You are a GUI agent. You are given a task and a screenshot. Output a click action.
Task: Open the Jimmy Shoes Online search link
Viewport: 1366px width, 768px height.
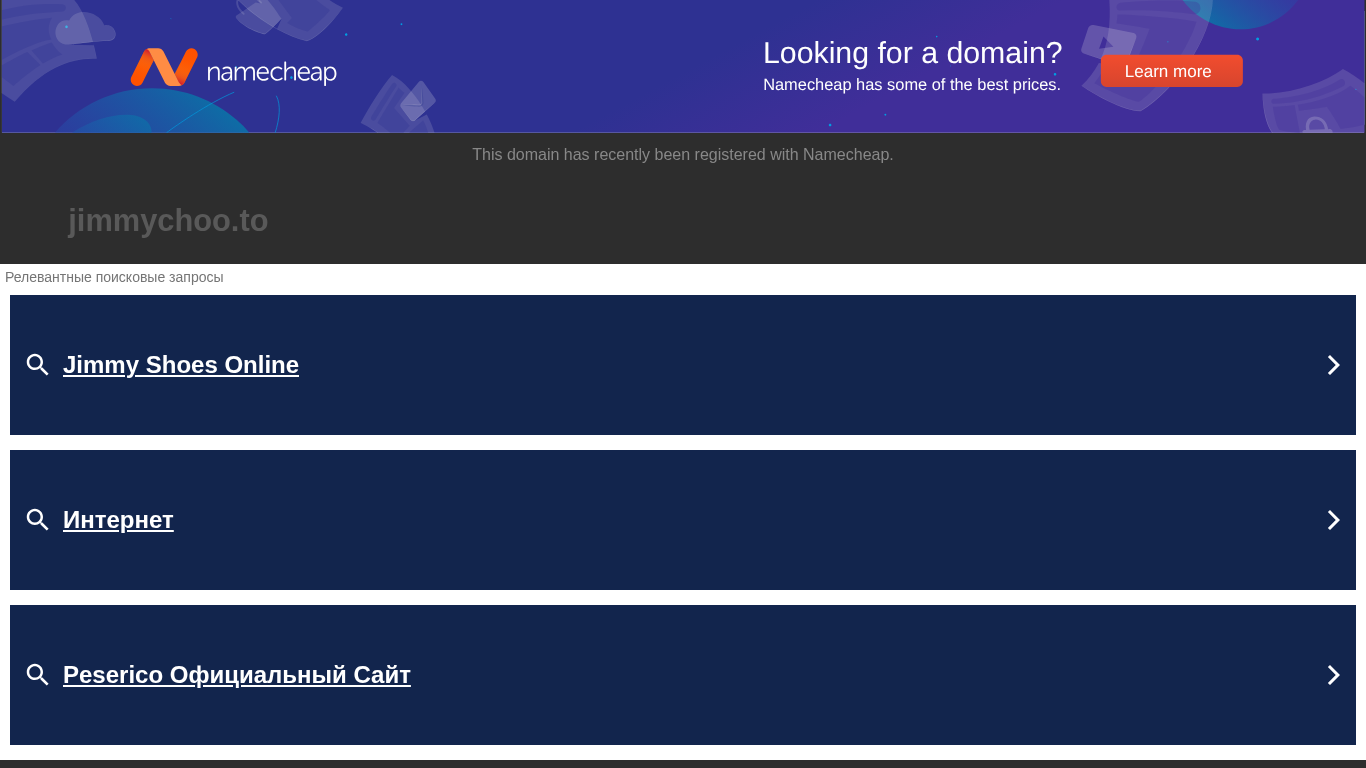coord(181,365)
